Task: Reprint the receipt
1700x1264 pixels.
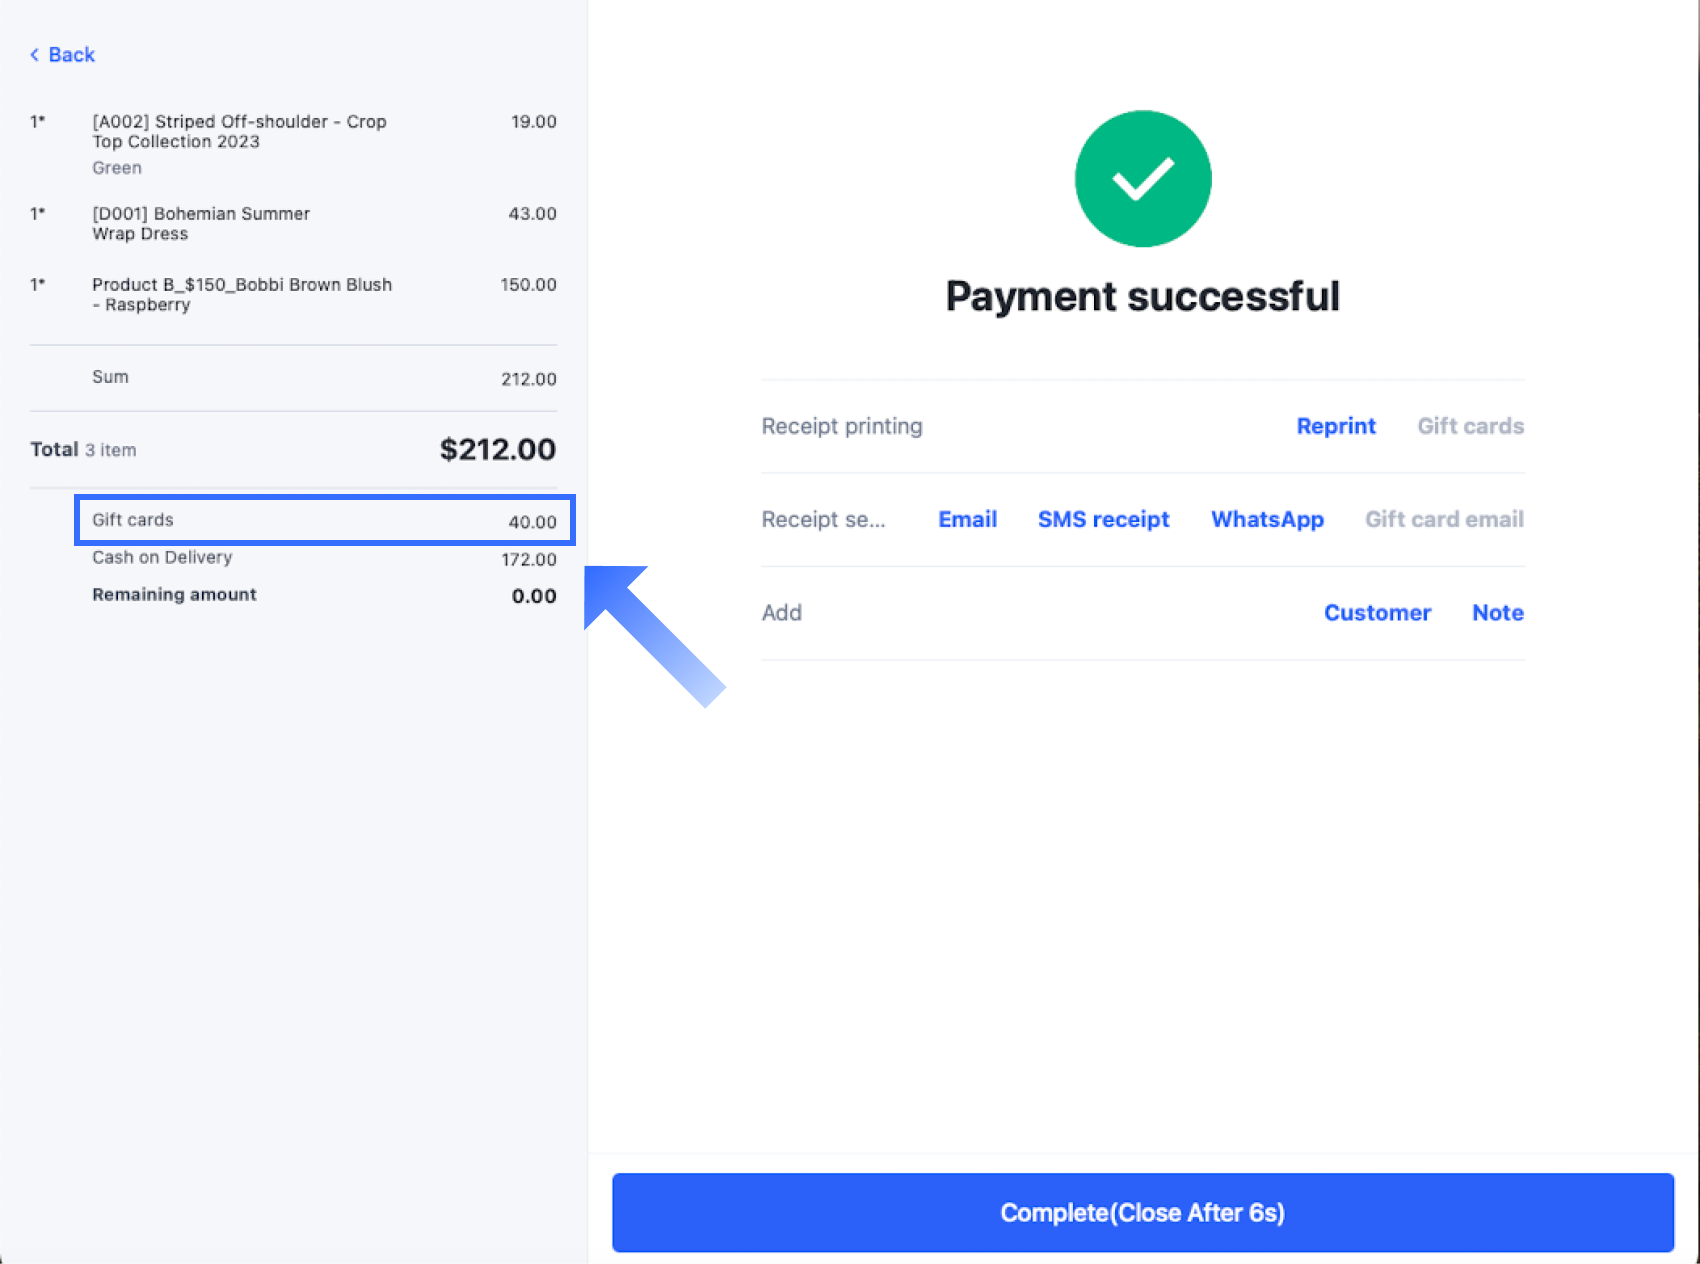Action: pos(1335,426)
